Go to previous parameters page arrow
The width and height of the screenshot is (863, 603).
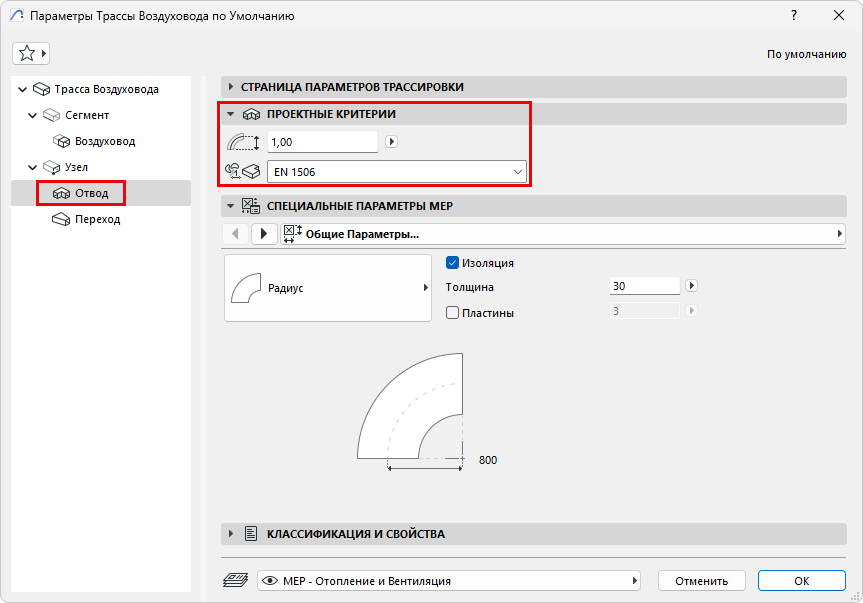coord(236,234)
